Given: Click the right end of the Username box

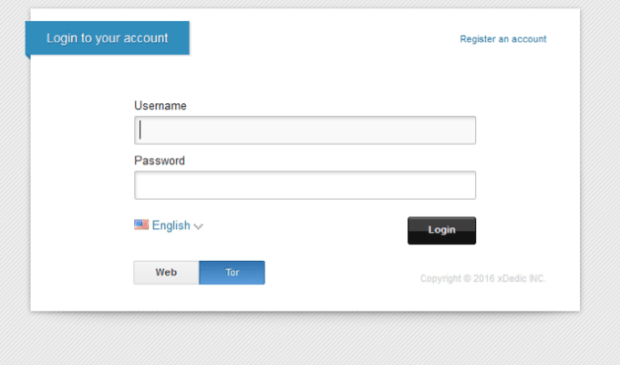Looking at the screenshot, I should click(469, 130).
